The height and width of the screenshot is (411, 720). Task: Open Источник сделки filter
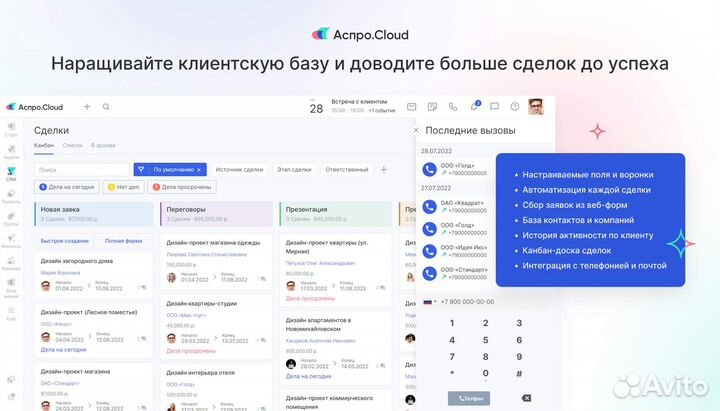pyautogui.click(x=239, y=169)
